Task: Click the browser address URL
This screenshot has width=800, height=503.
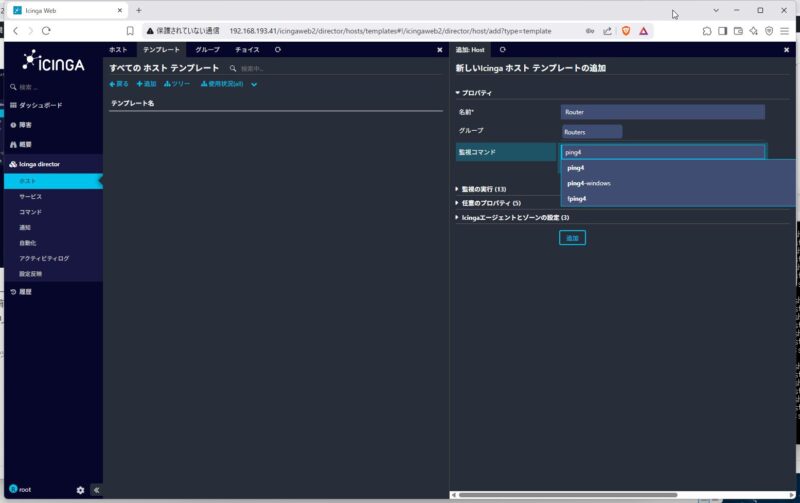Action: pyautogui.click(x=390, y=31)
